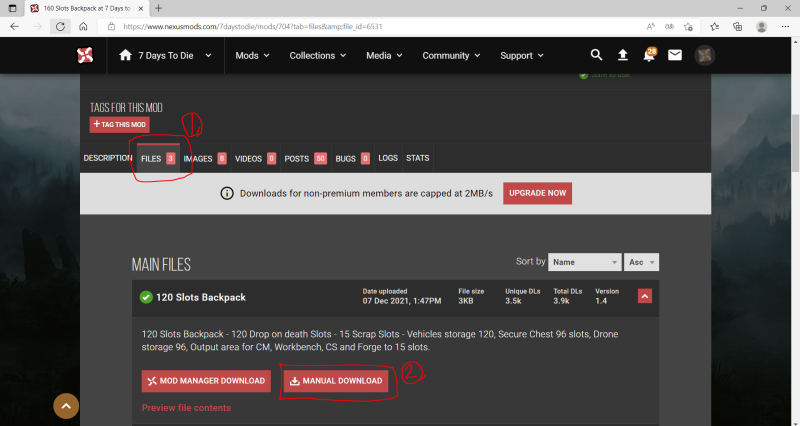
Task: Switch to the Images tab
Action: point(205,159)
